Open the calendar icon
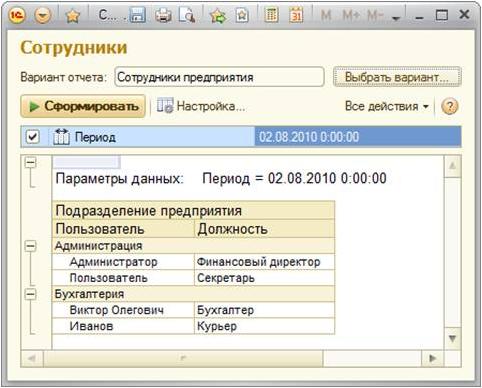482x388 pixels. point(296,15)
